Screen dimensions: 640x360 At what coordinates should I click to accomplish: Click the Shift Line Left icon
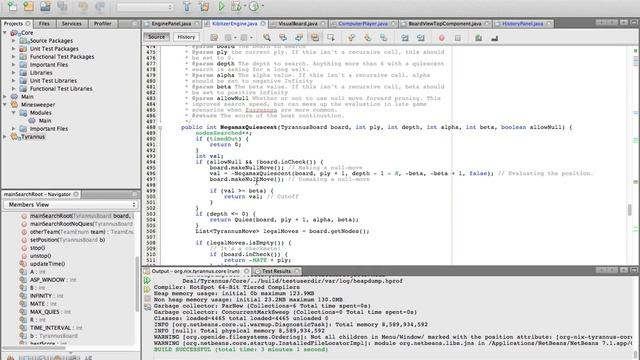(x=404, y=38)
